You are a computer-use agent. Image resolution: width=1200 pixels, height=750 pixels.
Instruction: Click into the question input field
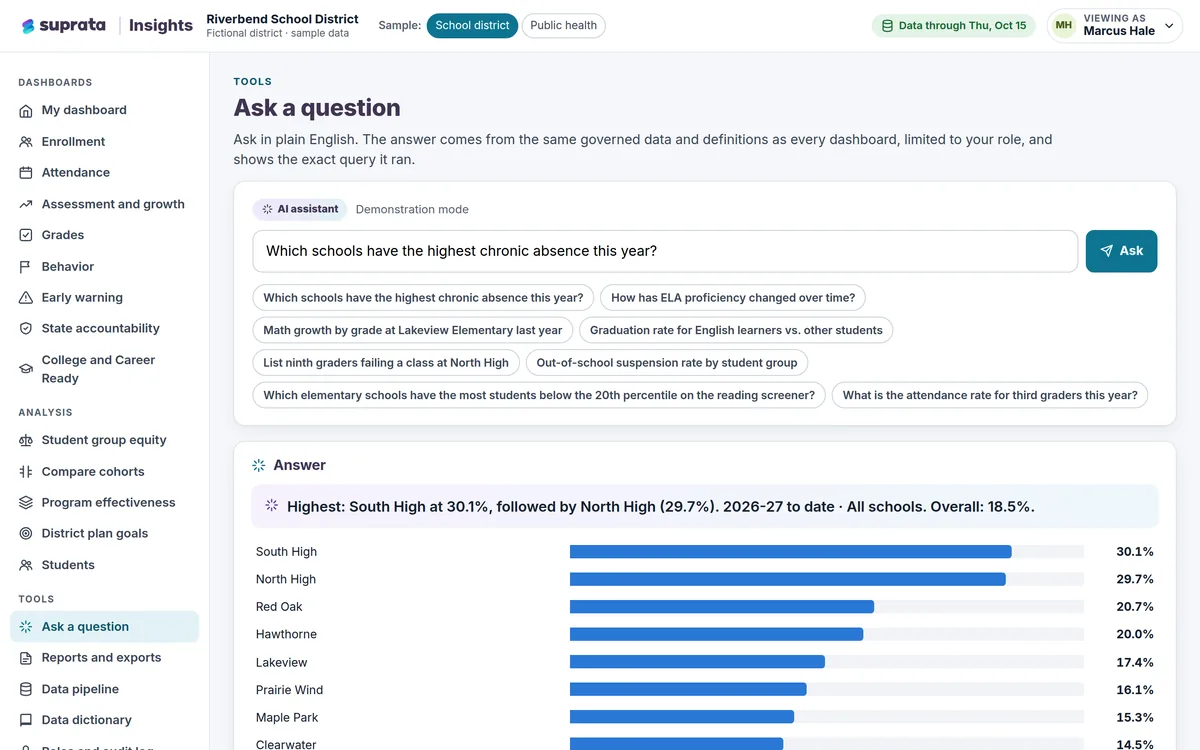pos(665,251)
